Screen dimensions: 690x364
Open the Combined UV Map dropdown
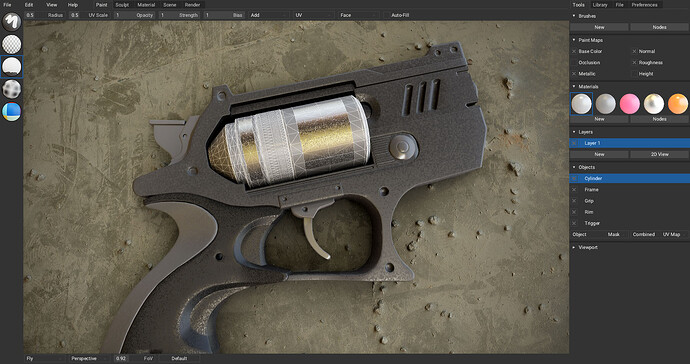click(x=659, y=235)
